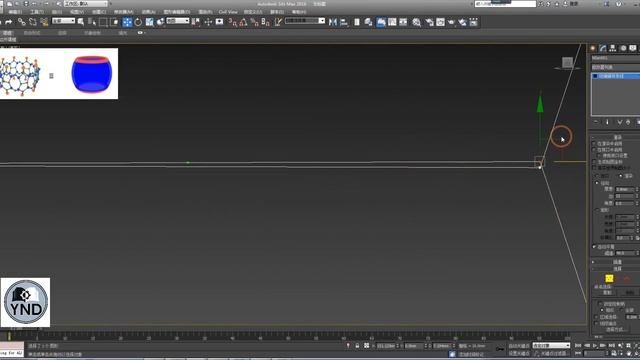Viewport: 640px width, 360px height.
Task: Open the Schematic View icon
Action: tap(403, 22)
